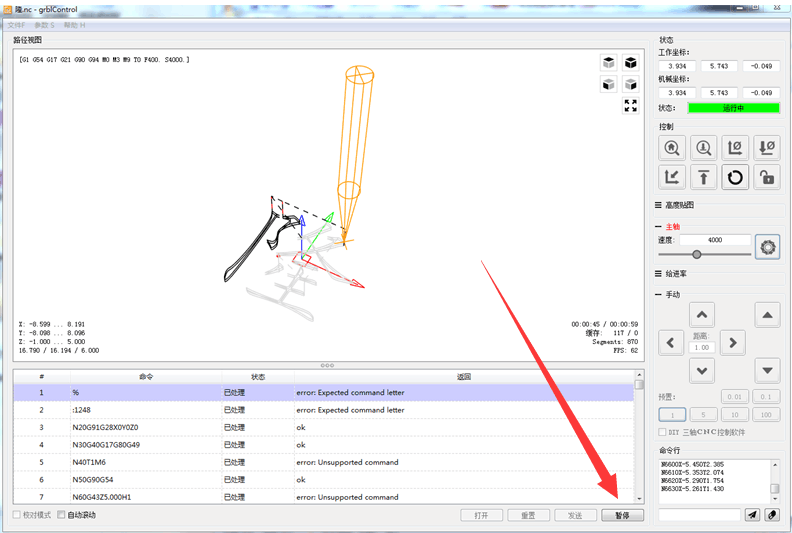Send the typed command with the paper-plane icon

(x=752, y=515)
